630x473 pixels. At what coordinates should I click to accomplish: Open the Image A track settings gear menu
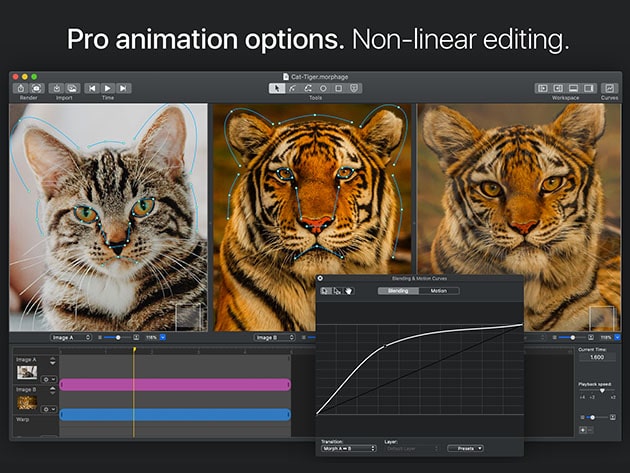pyautogui.click(x=49, y=379)
